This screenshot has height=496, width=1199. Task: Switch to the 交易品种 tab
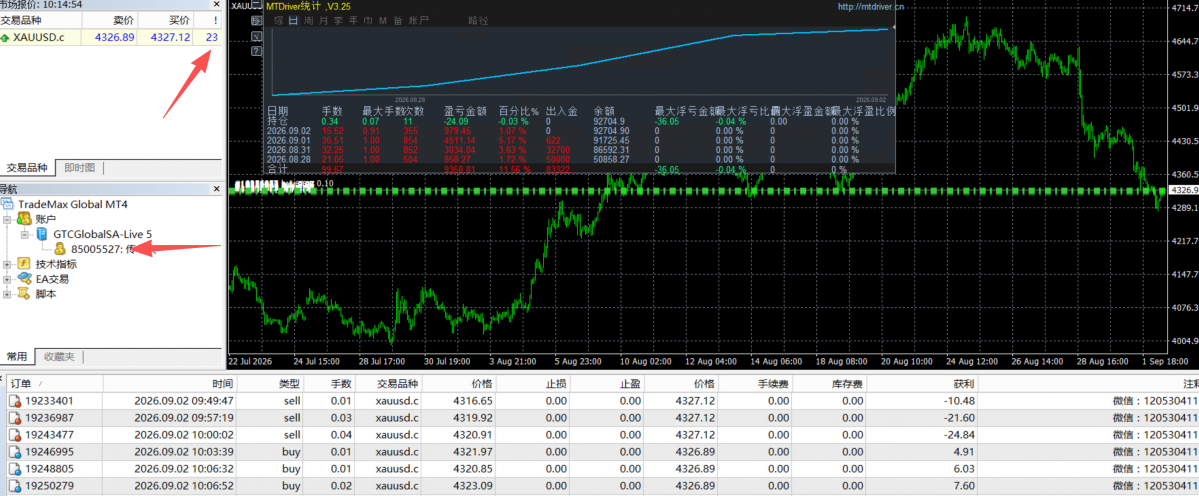pyautogui.click(x=27, y=167)
